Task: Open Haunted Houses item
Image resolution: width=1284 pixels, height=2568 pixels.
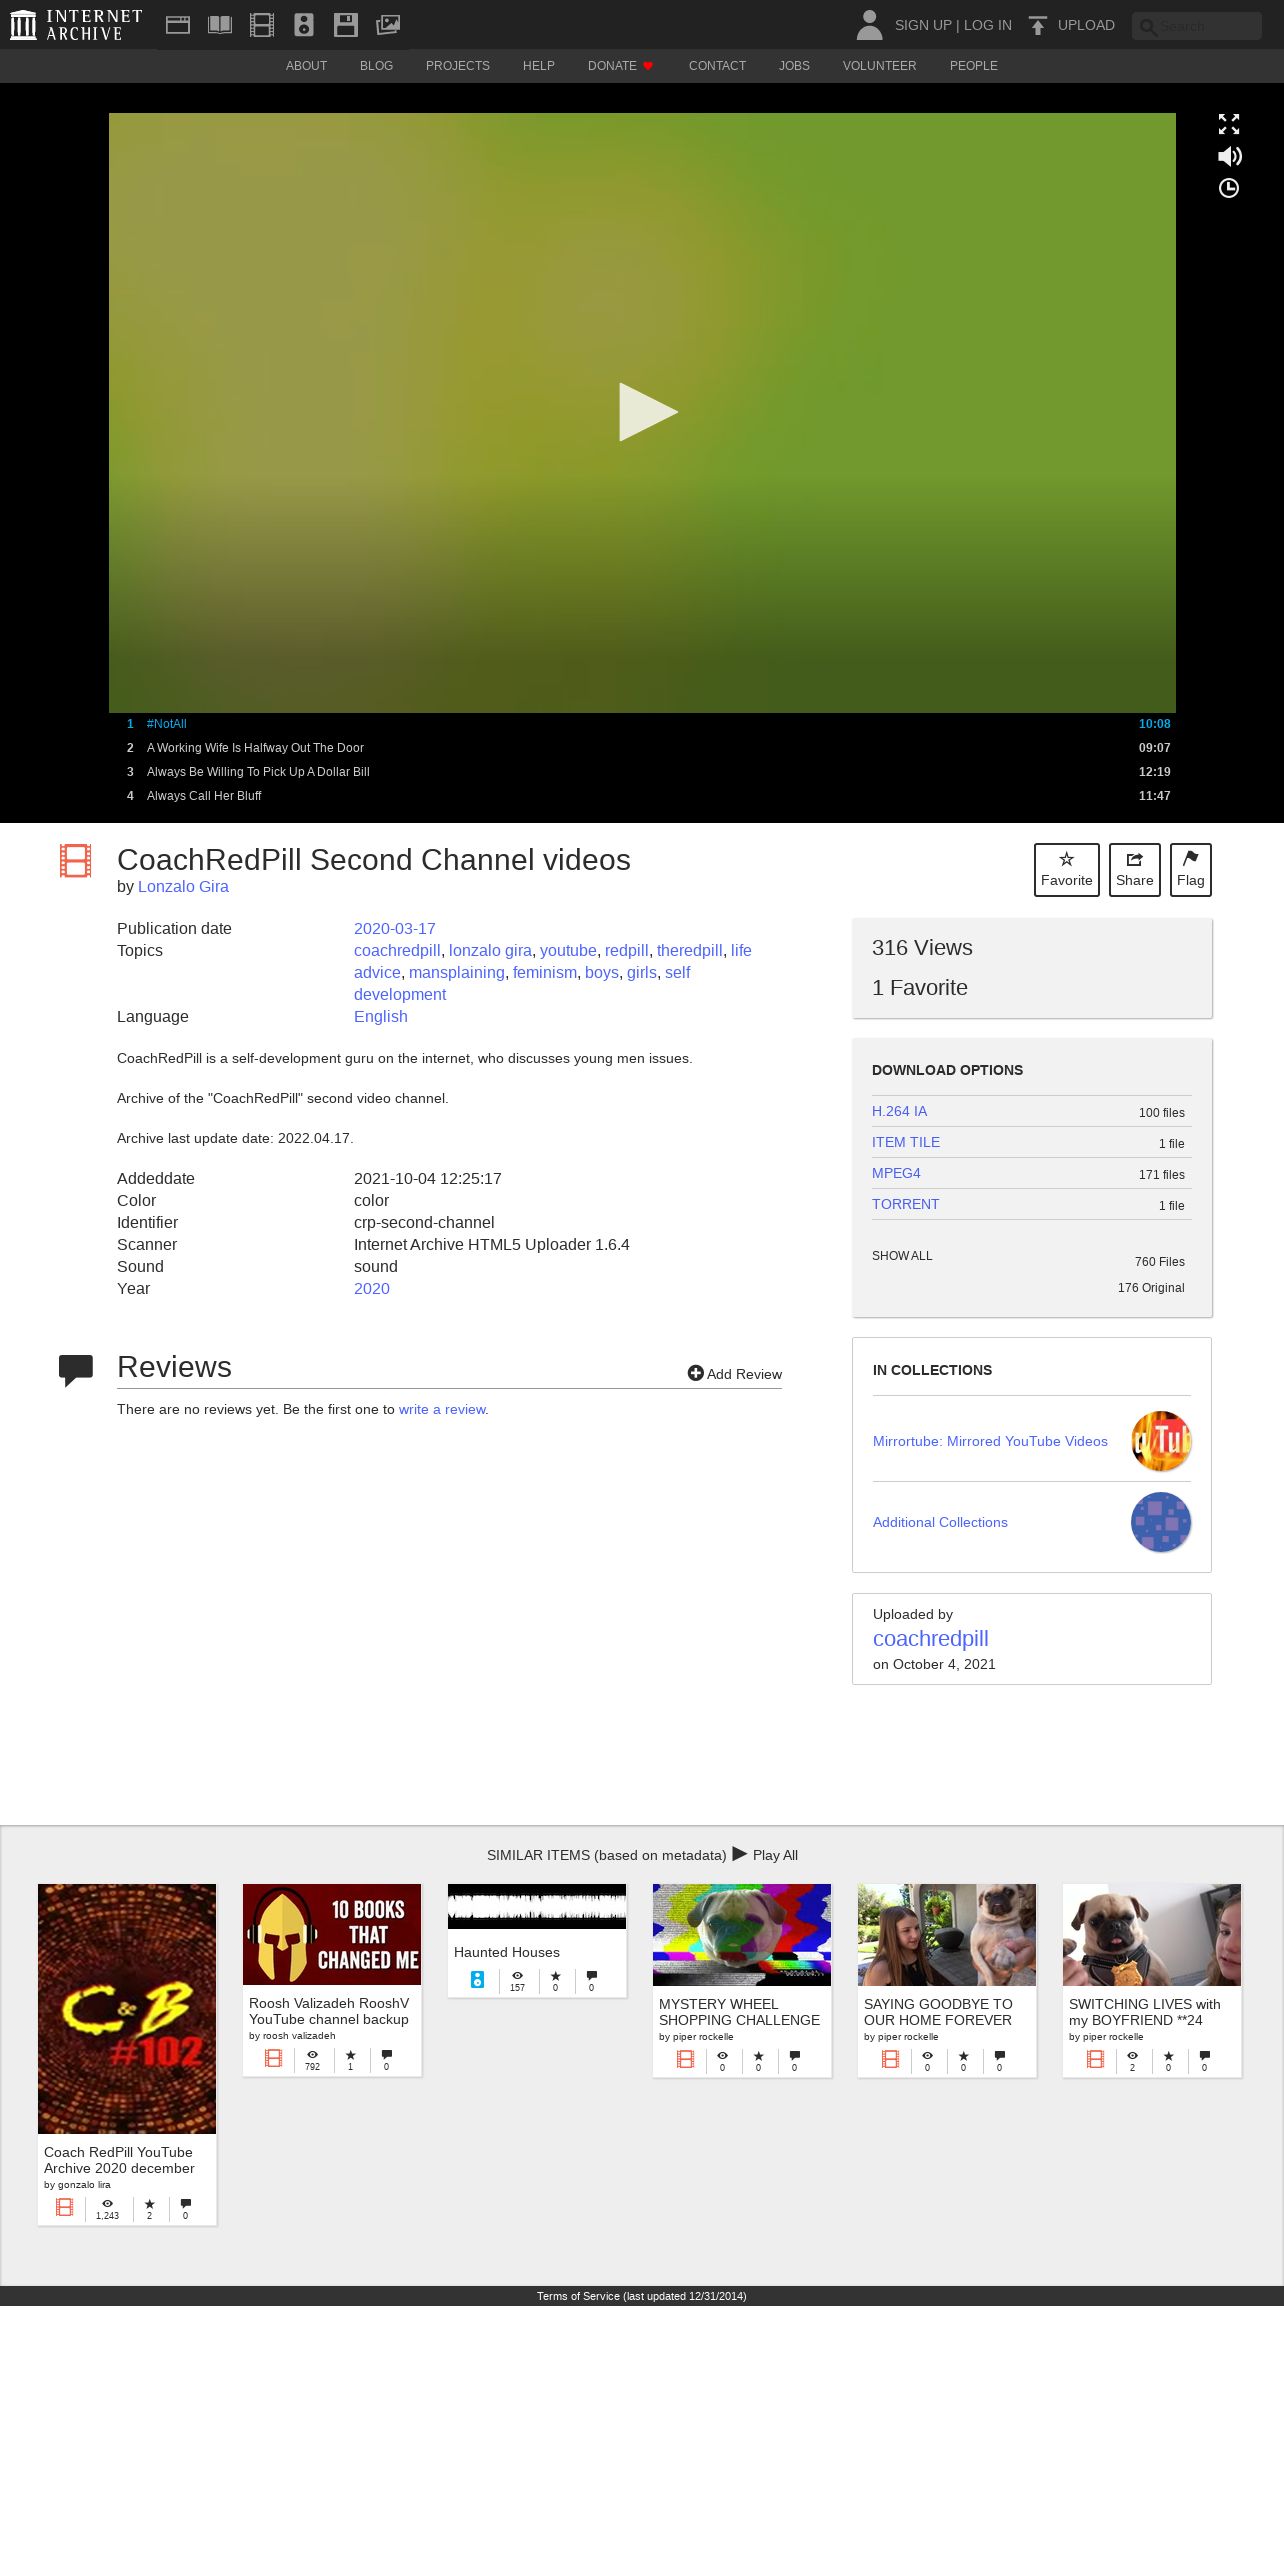Action: (507, 1953)
